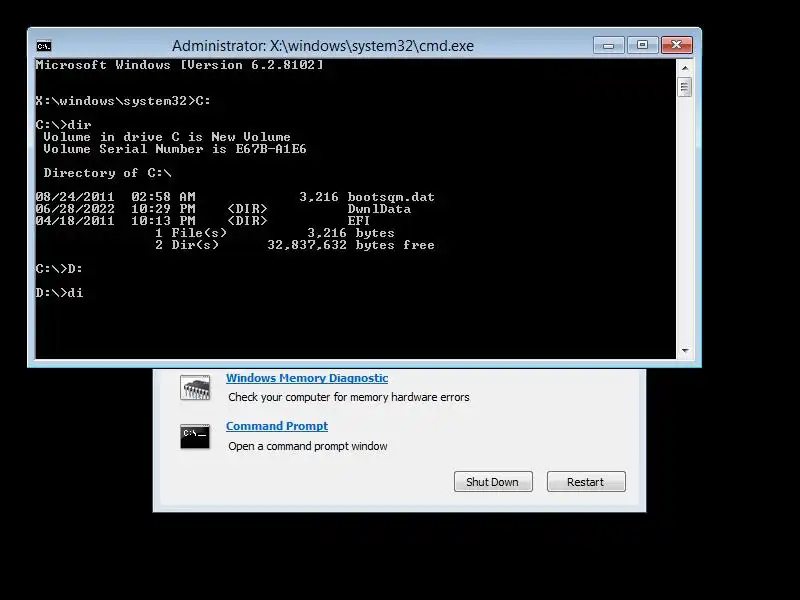800x600 pixels.
Task: Click the Command Prompt console icon
Action: [x=195, y=437]
